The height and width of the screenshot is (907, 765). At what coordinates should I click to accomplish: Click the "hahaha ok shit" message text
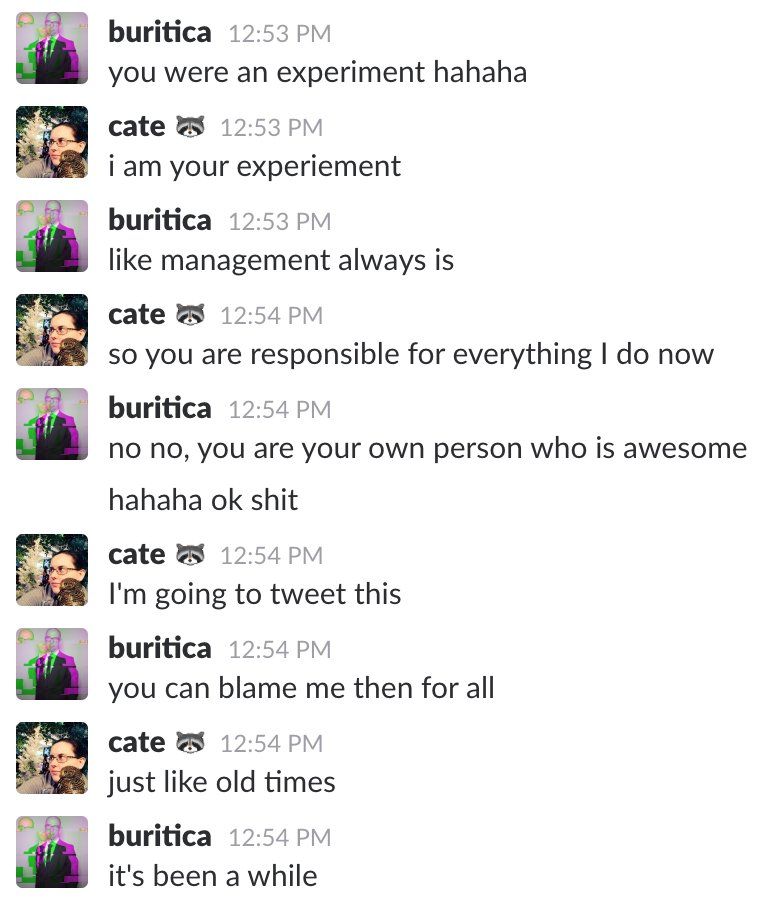pos(203,500)
